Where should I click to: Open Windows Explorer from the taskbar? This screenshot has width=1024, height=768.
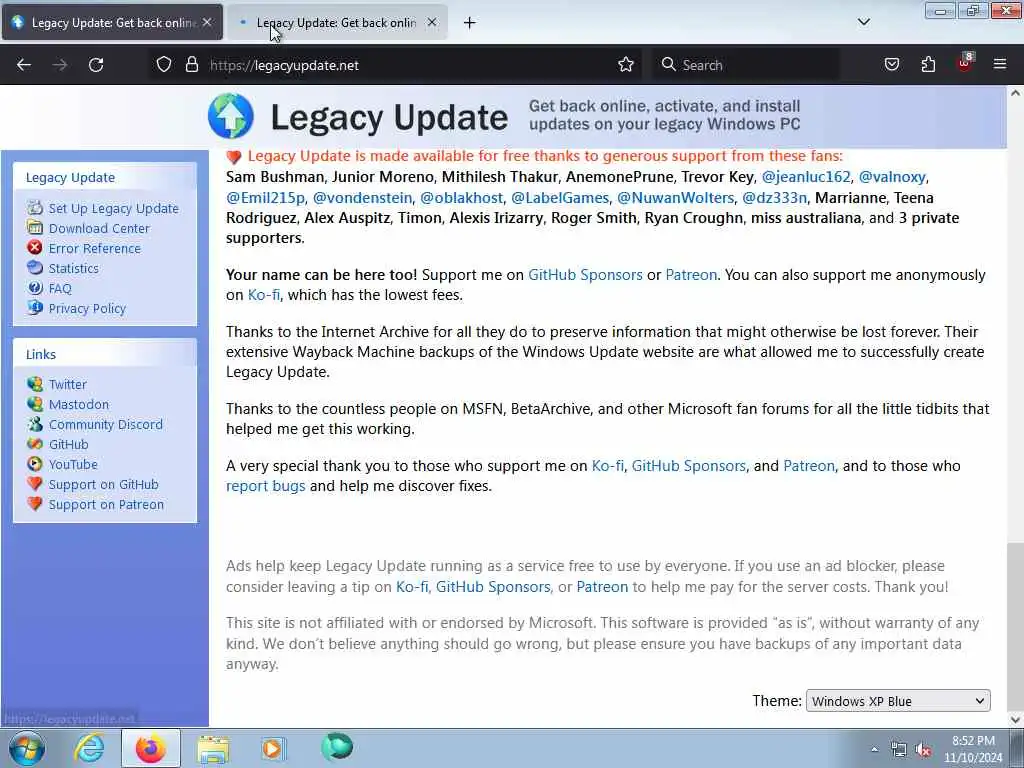click(x=213, y=748)
